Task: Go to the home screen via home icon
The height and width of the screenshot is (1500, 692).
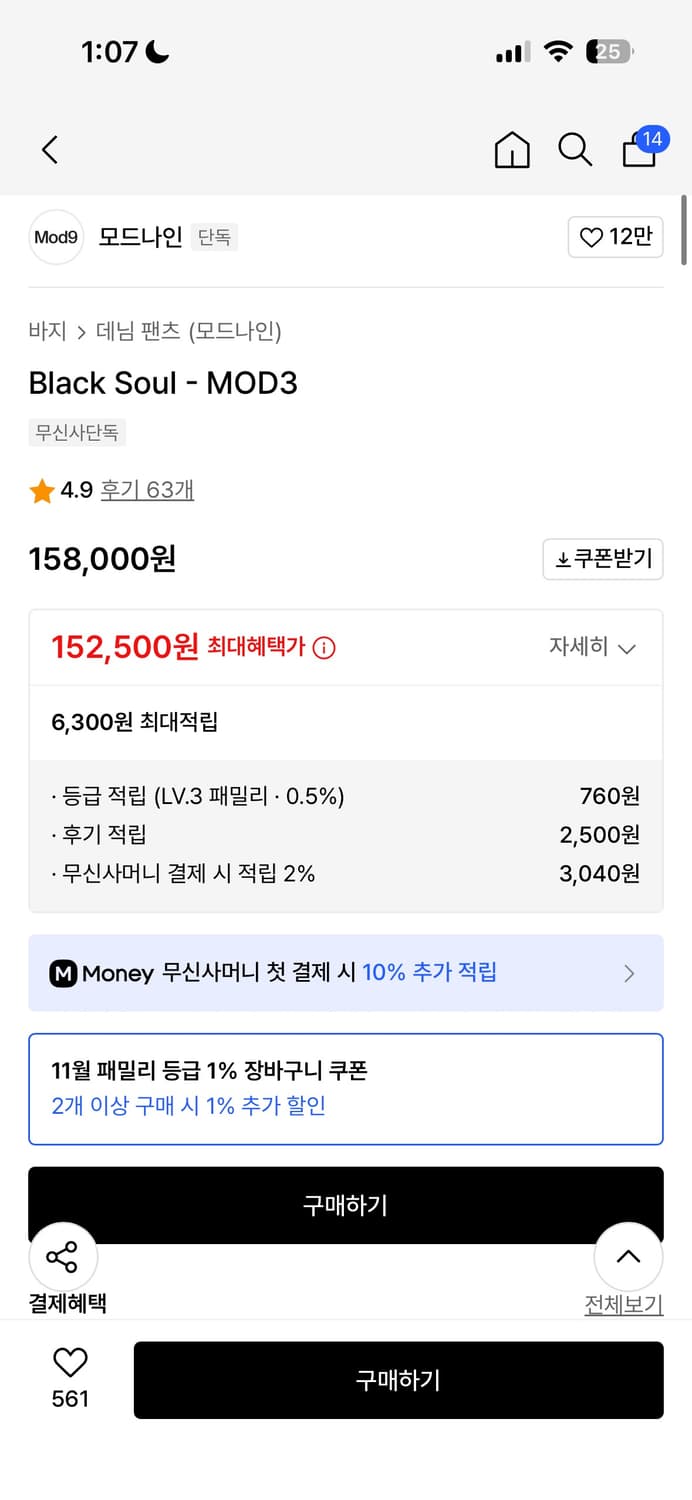Action: (511, 150)
